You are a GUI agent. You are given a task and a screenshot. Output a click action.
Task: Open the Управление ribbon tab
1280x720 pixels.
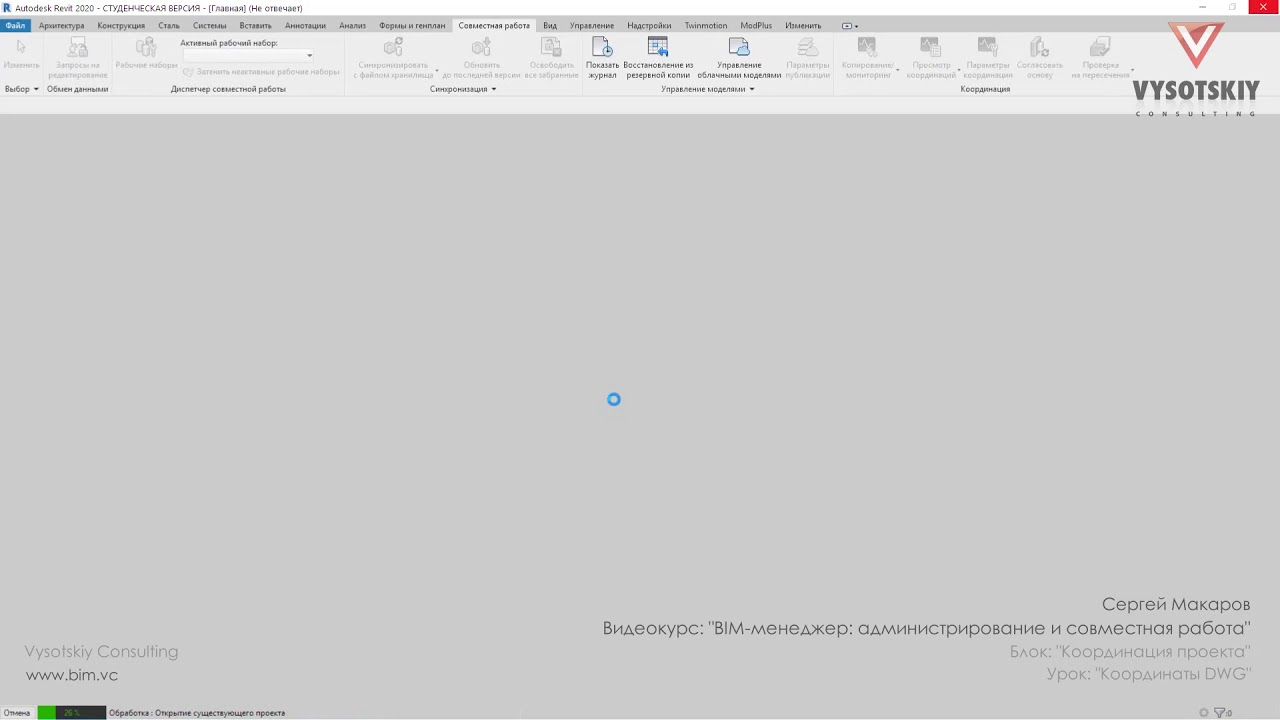(x=592, y=25)
